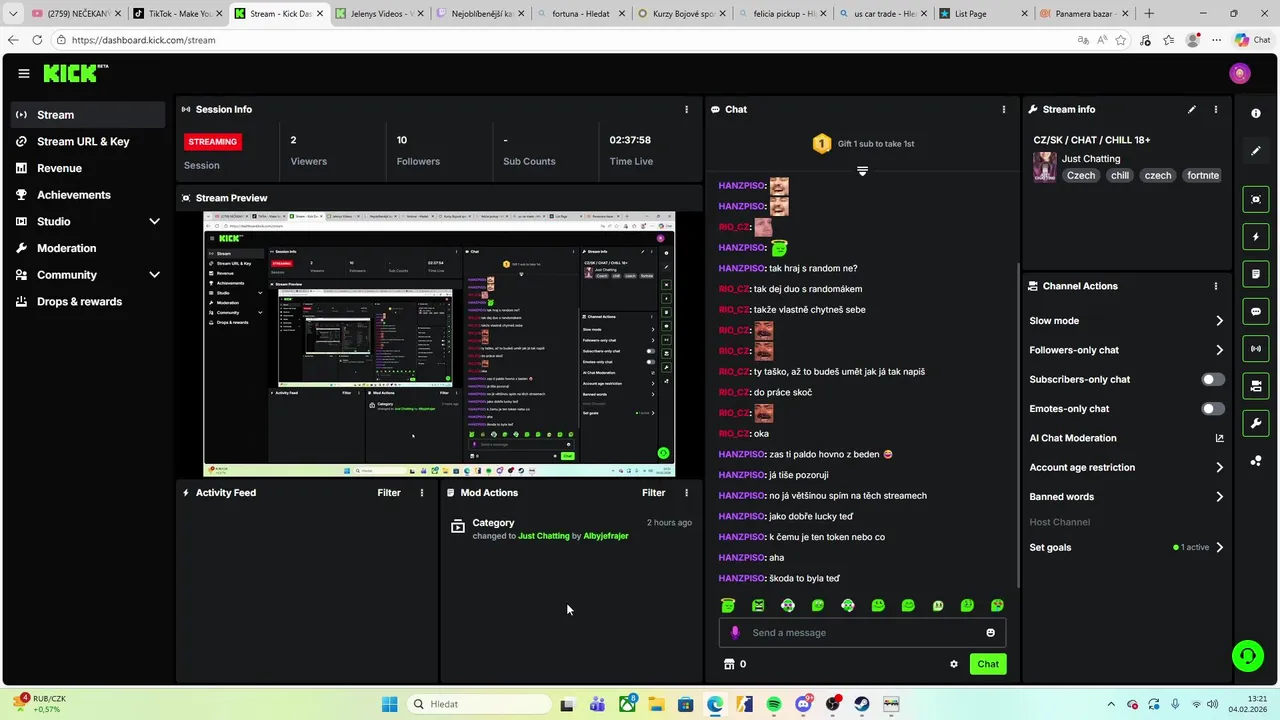Open Windows Start menu

(390, 704)
